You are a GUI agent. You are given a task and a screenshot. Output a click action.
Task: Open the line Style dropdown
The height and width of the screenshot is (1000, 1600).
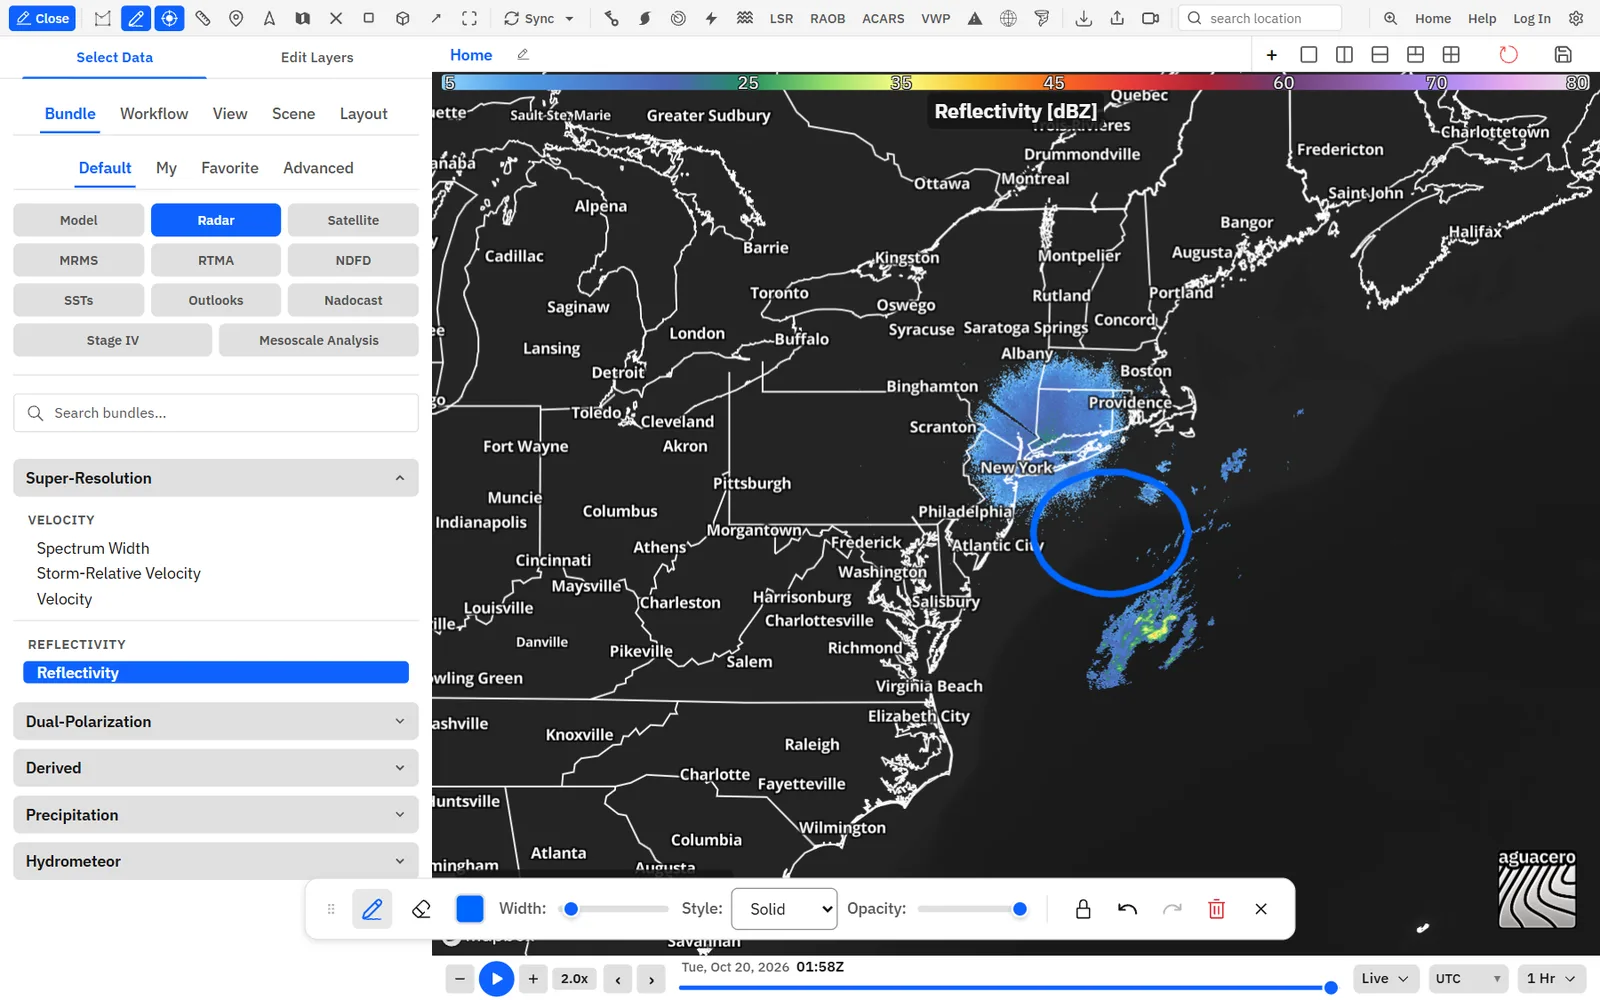coord(784,909)
